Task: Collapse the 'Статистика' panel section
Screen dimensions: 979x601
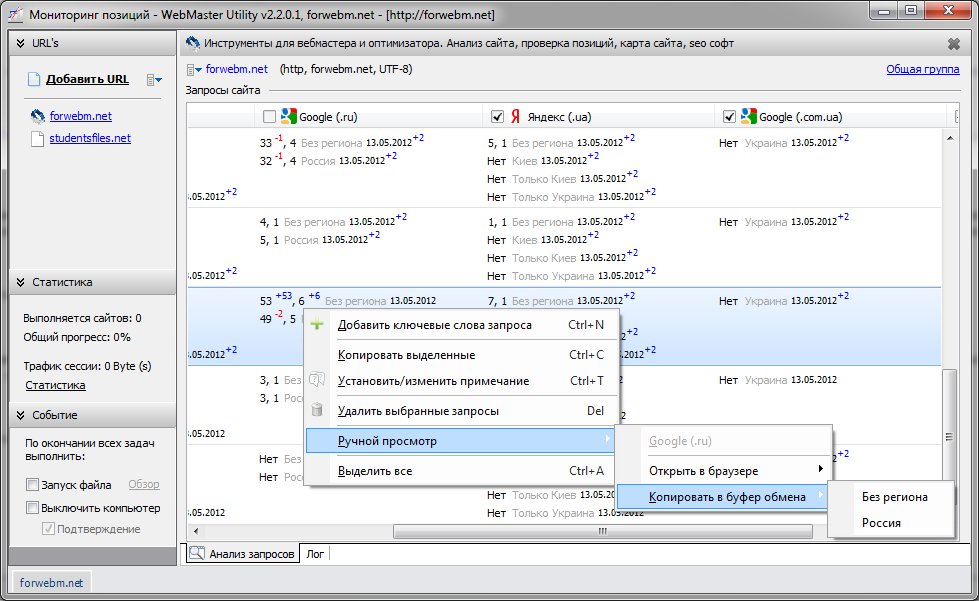Action: 20,283
